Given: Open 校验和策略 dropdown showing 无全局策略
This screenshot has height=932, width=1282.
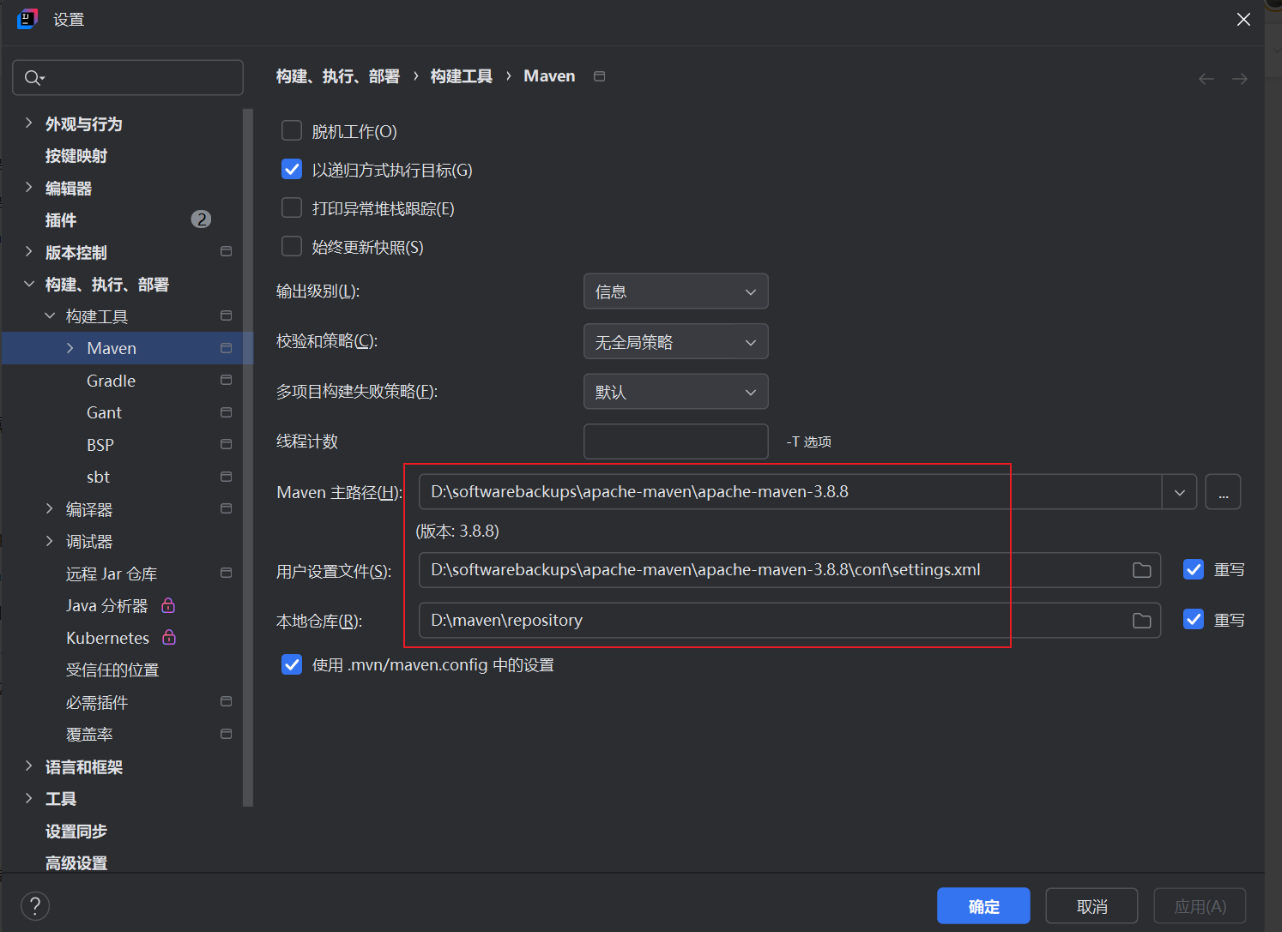Looking at the screenshot, I should pyautogui.click(x=676, y=341).
